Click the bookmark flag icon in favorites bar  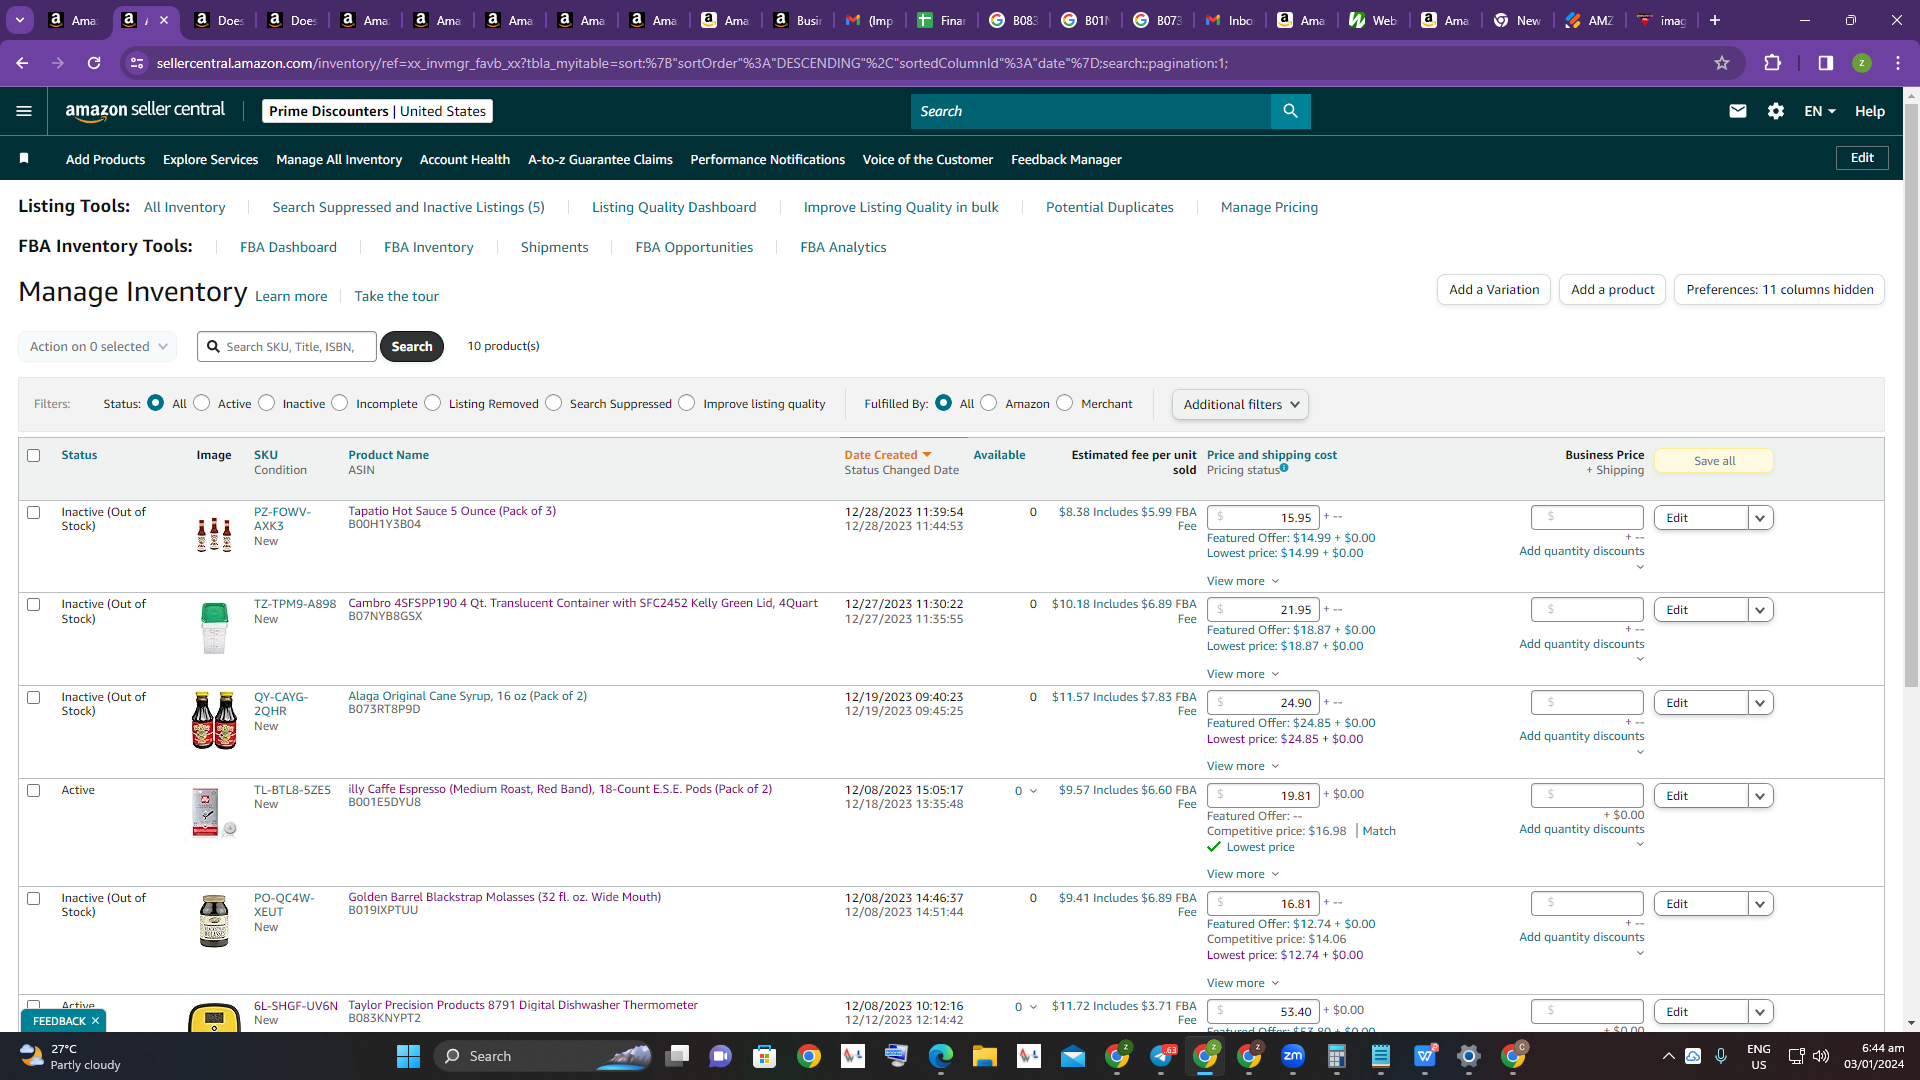tap(24, 159)
